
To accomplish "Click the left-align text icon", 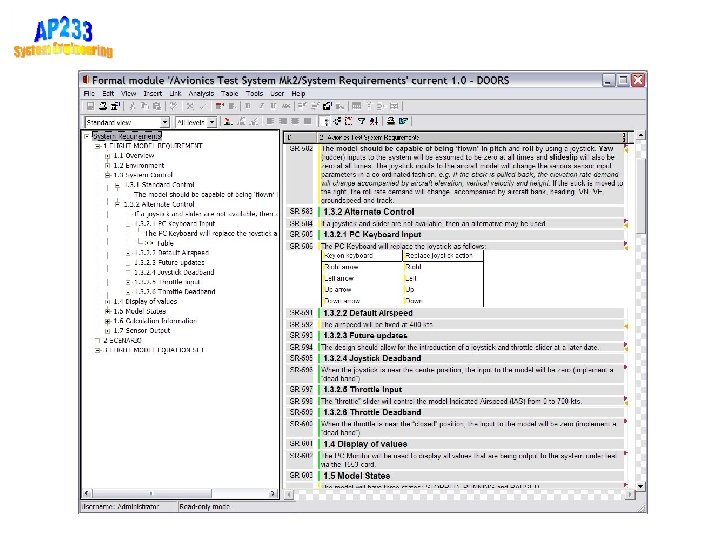I will [270, 121].
